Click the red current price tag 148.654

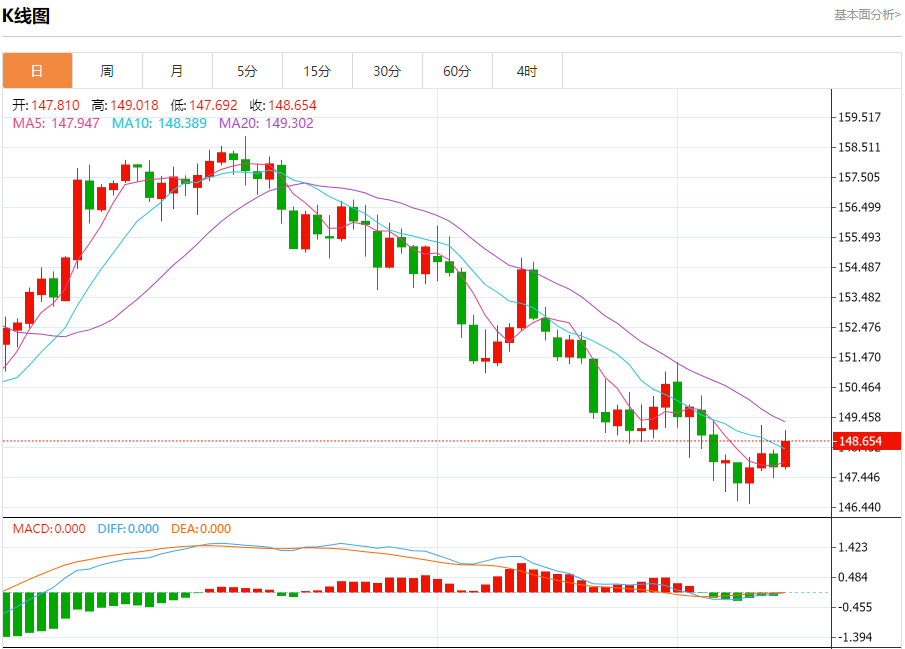[866, 441]
